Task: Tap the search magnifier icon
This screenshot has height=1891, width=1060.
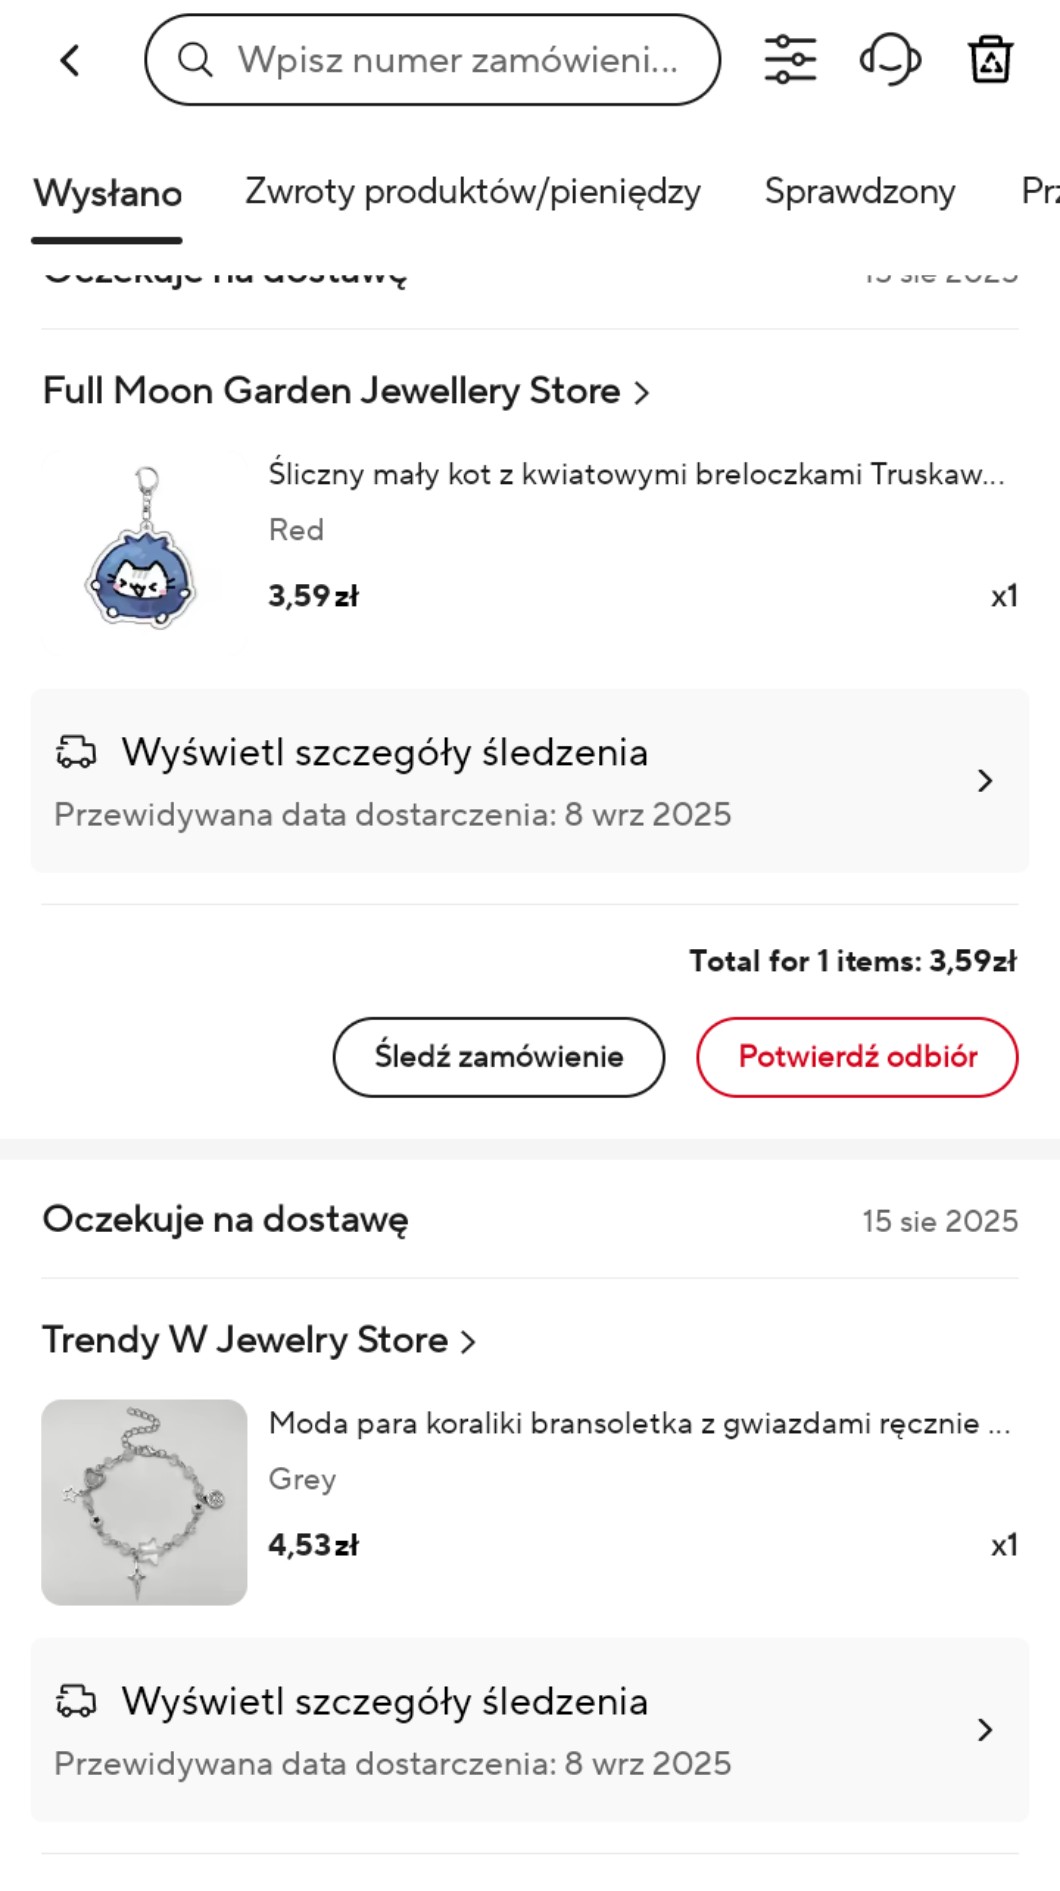Action: [x=195, y=60]
